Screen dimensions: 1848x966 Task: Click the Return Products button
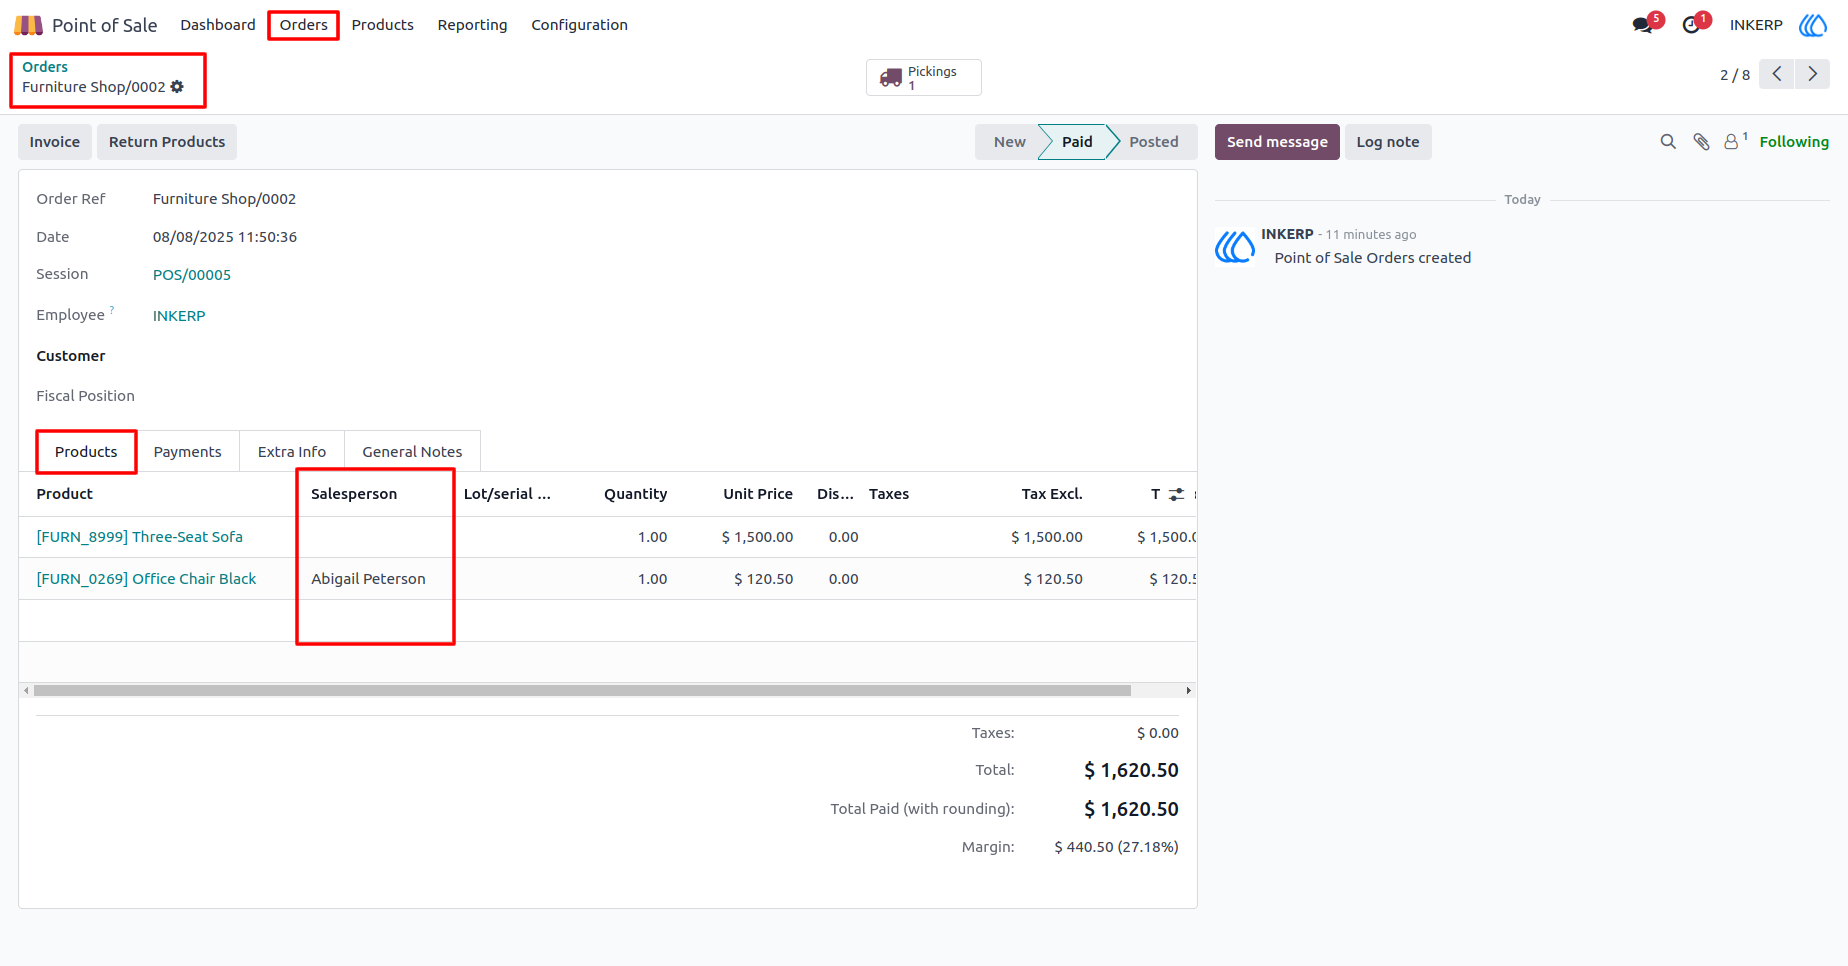point(167,142)
